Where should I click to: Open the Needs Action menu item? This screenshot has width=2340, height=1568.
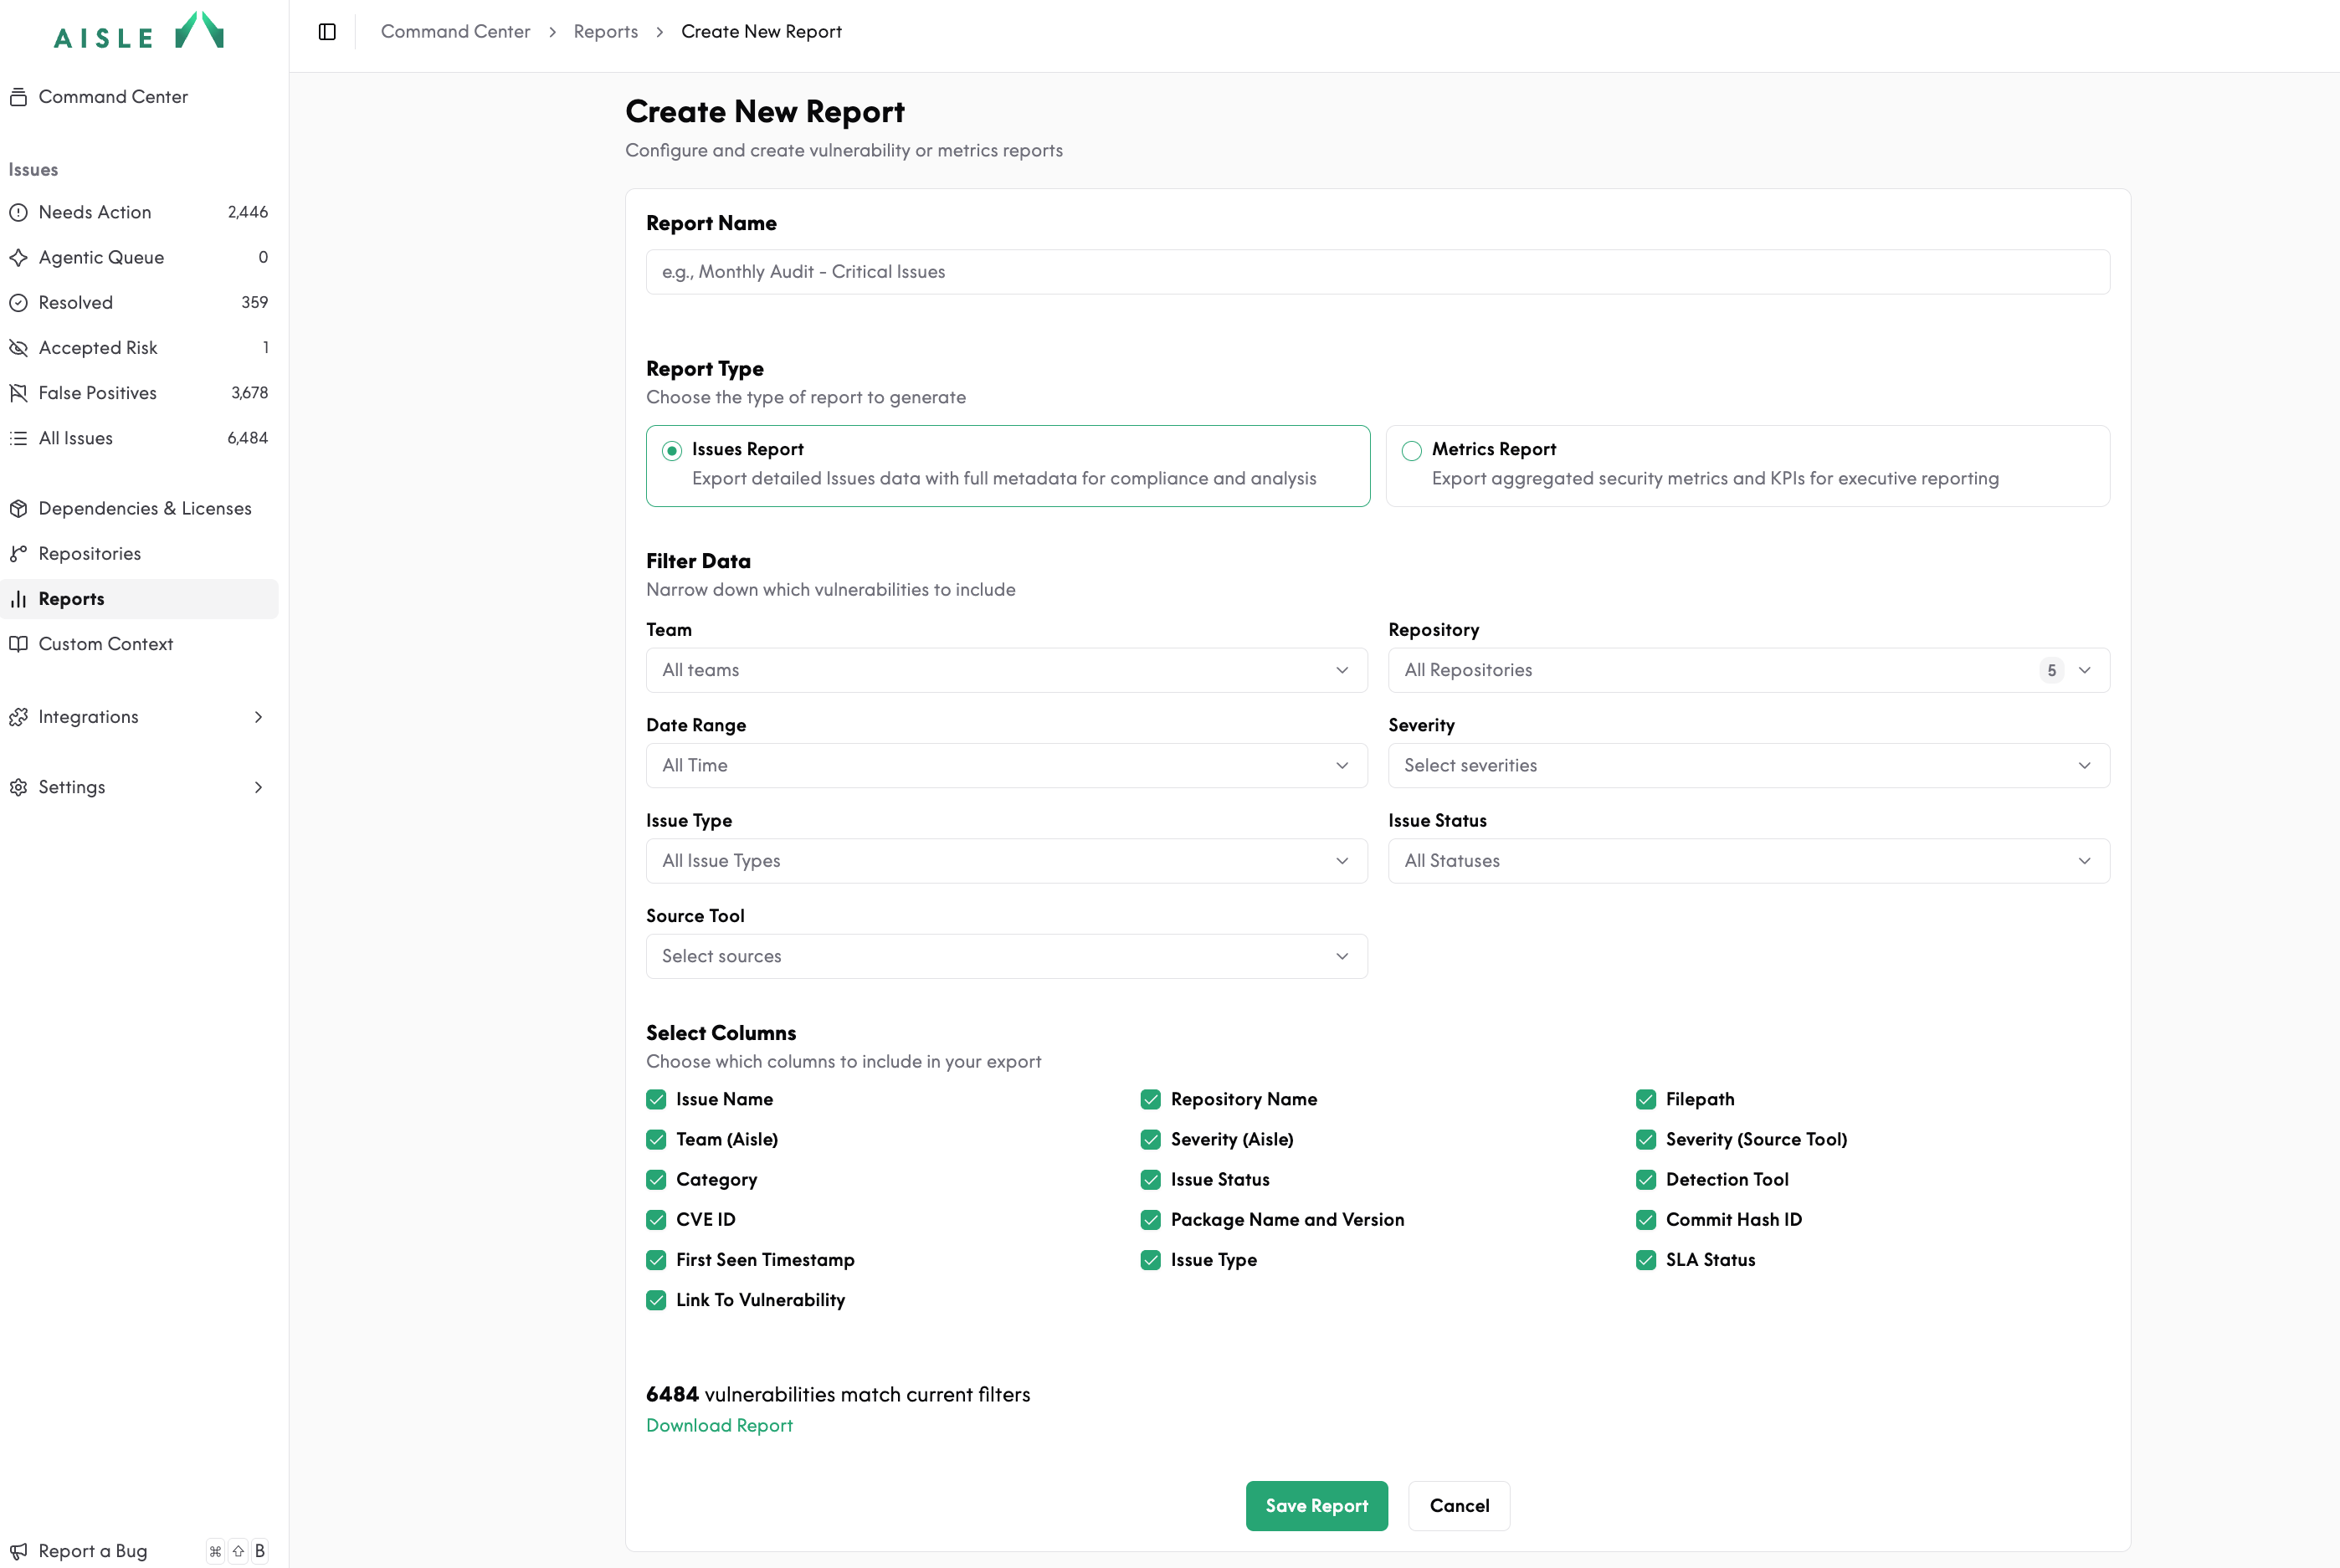pyautogui.click(x=139, y=212)
